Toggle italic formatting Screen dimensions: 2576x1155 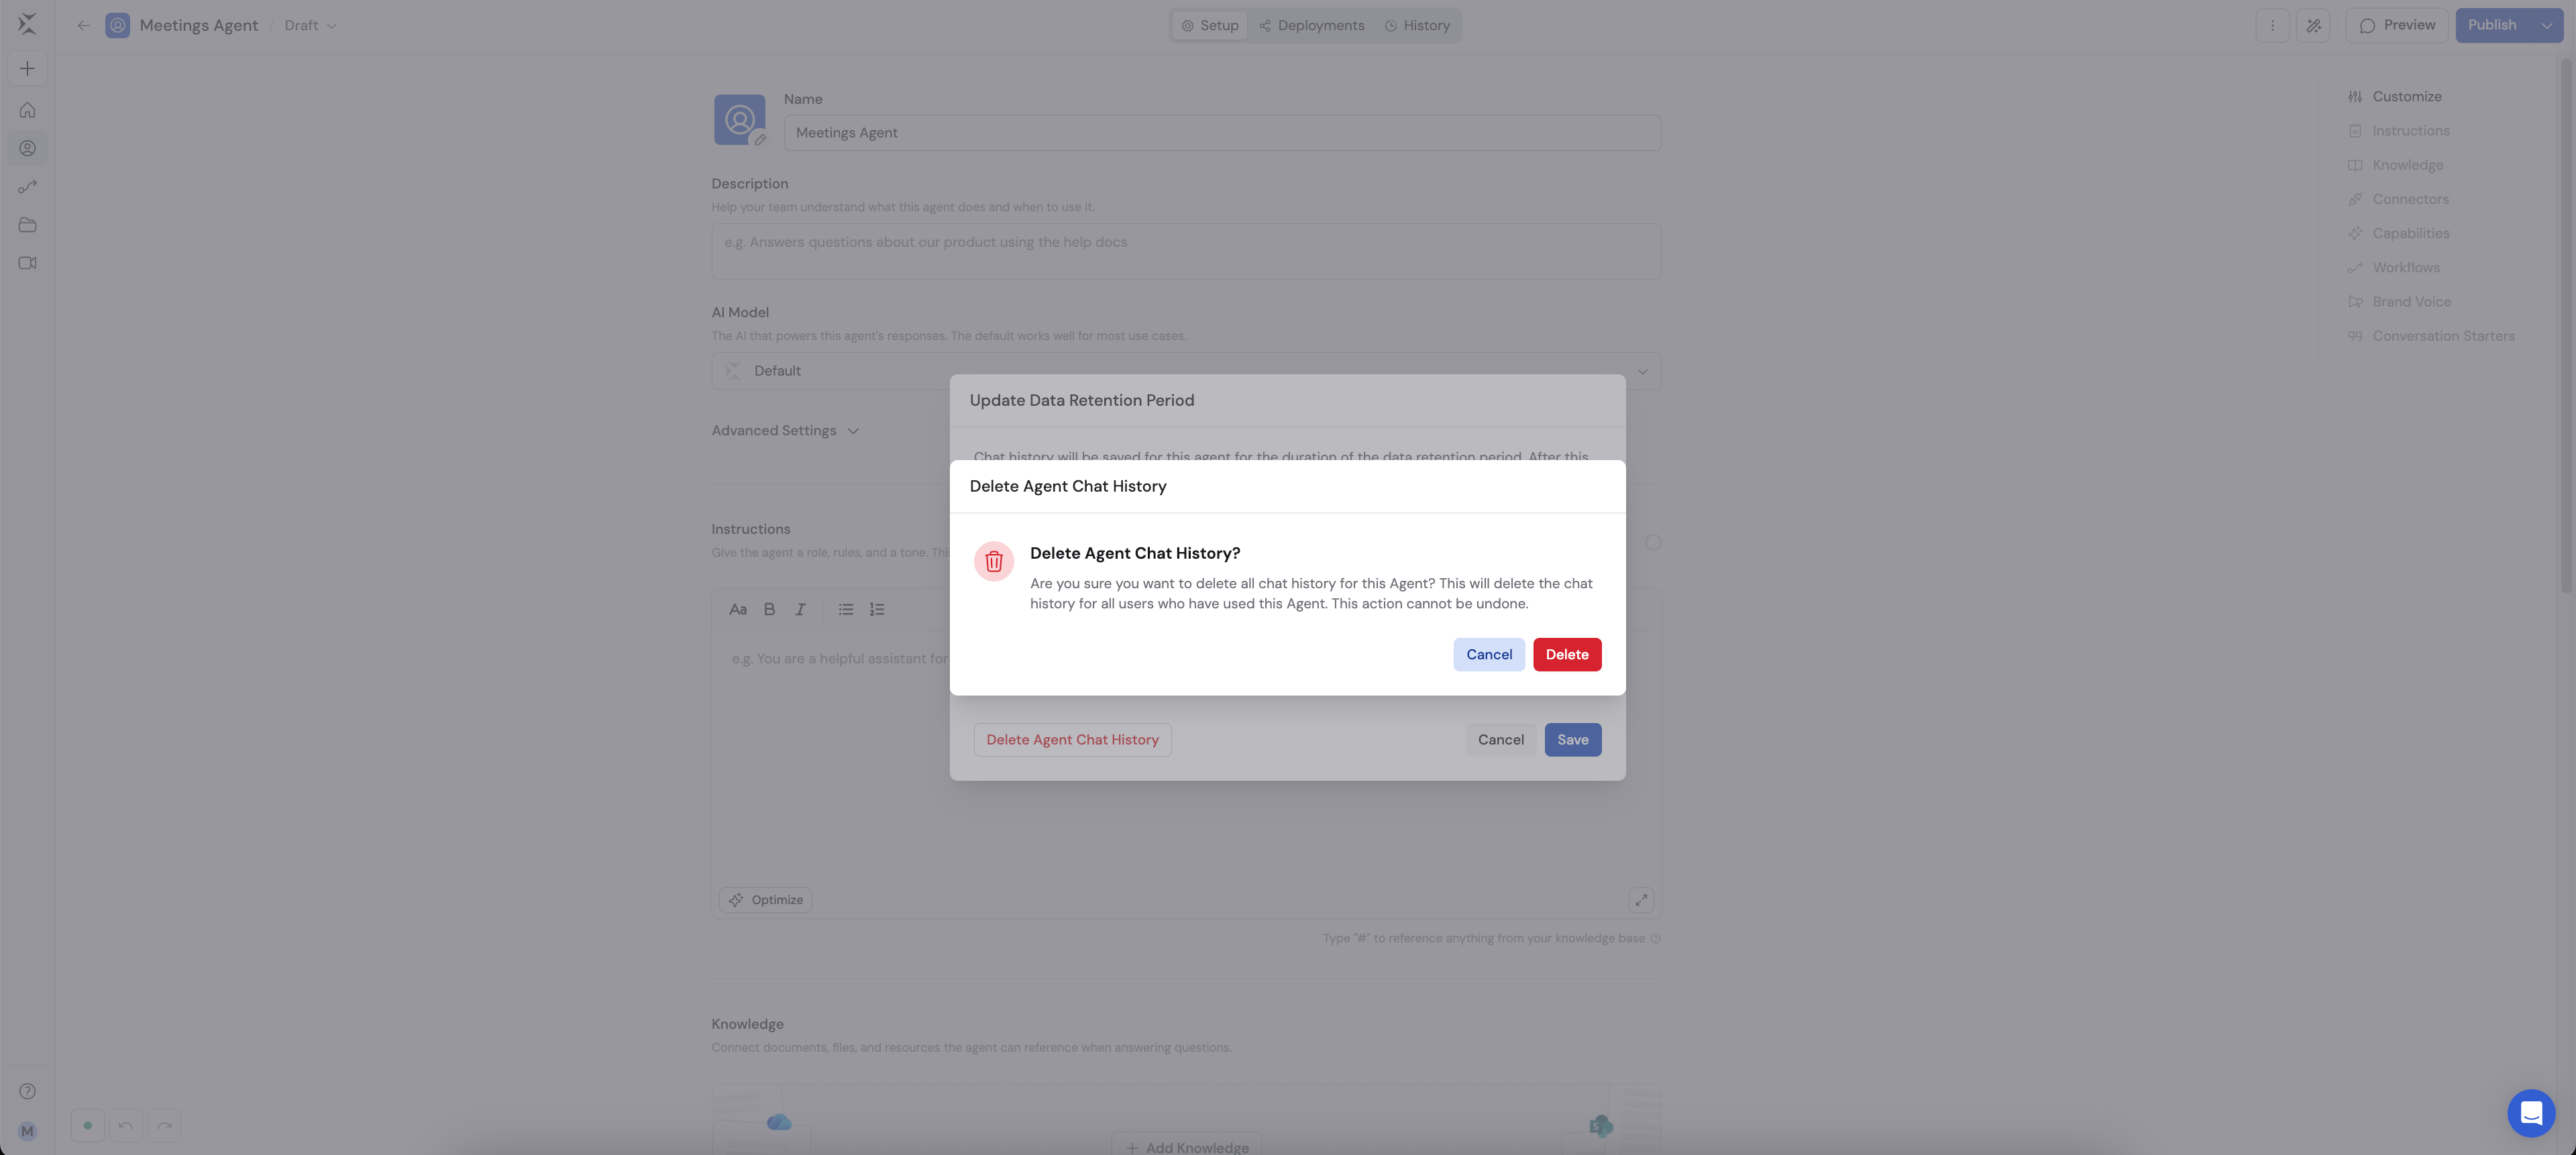click(800, 609)
